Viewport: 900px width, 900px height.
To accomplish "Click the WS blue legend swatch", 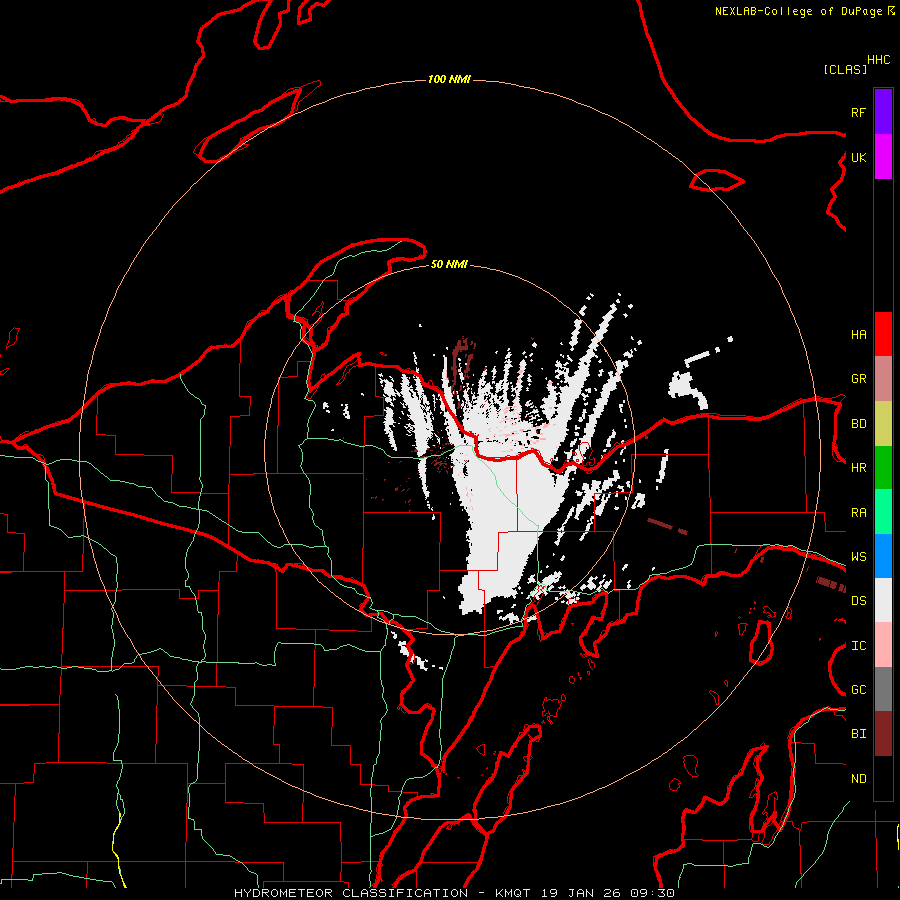I will coord(883,556).
